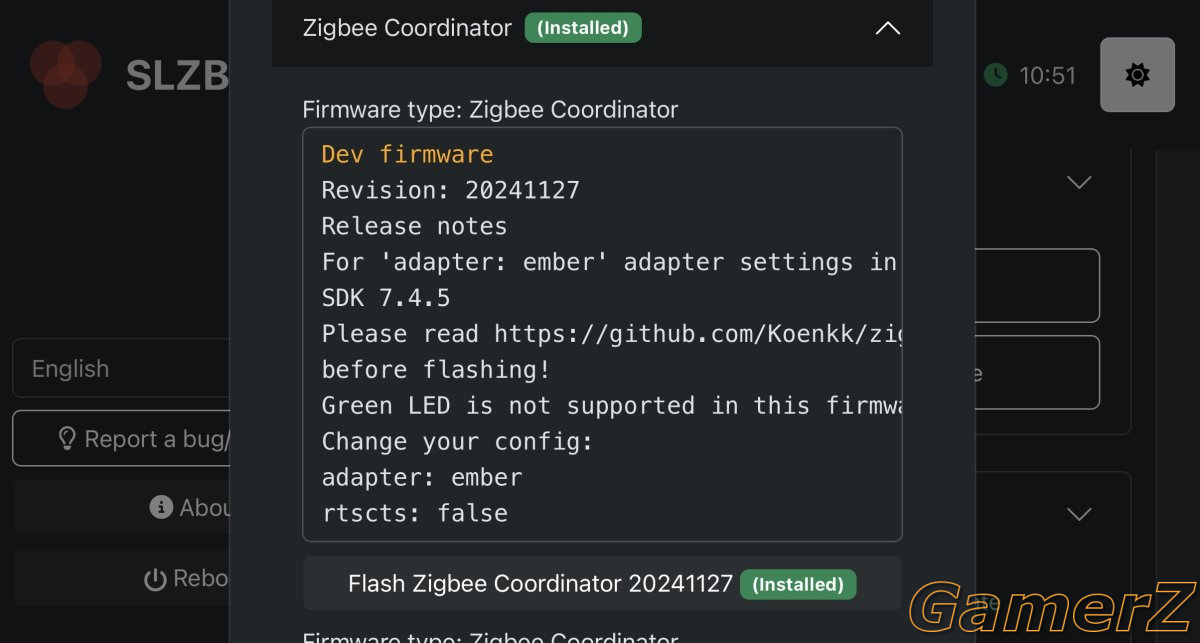
Task: Flash Zigbee Coordinator 20241127 firmware
Action: pyautogui.click(x=602, y=583)
